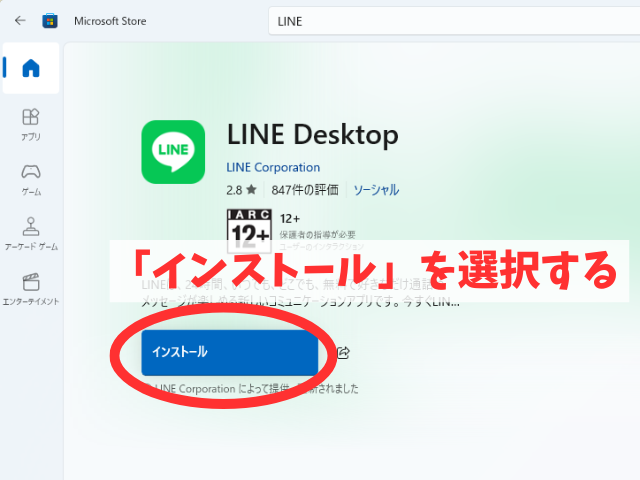Screen dimensions: 640x480
Task: Focus the search box containing LINE
Action: (454, 21)
